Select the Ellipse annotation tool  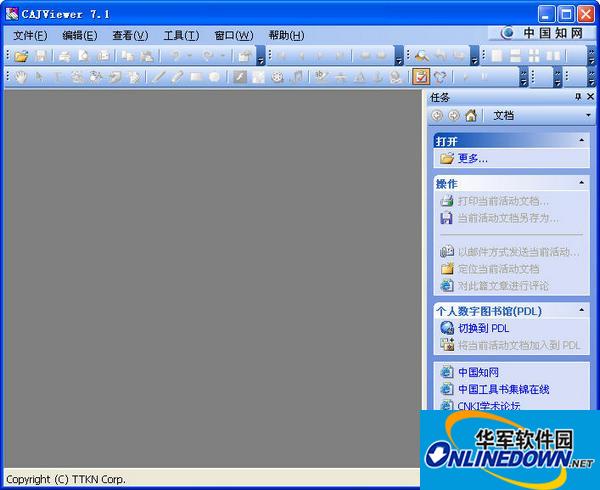(x=215, y=77)
